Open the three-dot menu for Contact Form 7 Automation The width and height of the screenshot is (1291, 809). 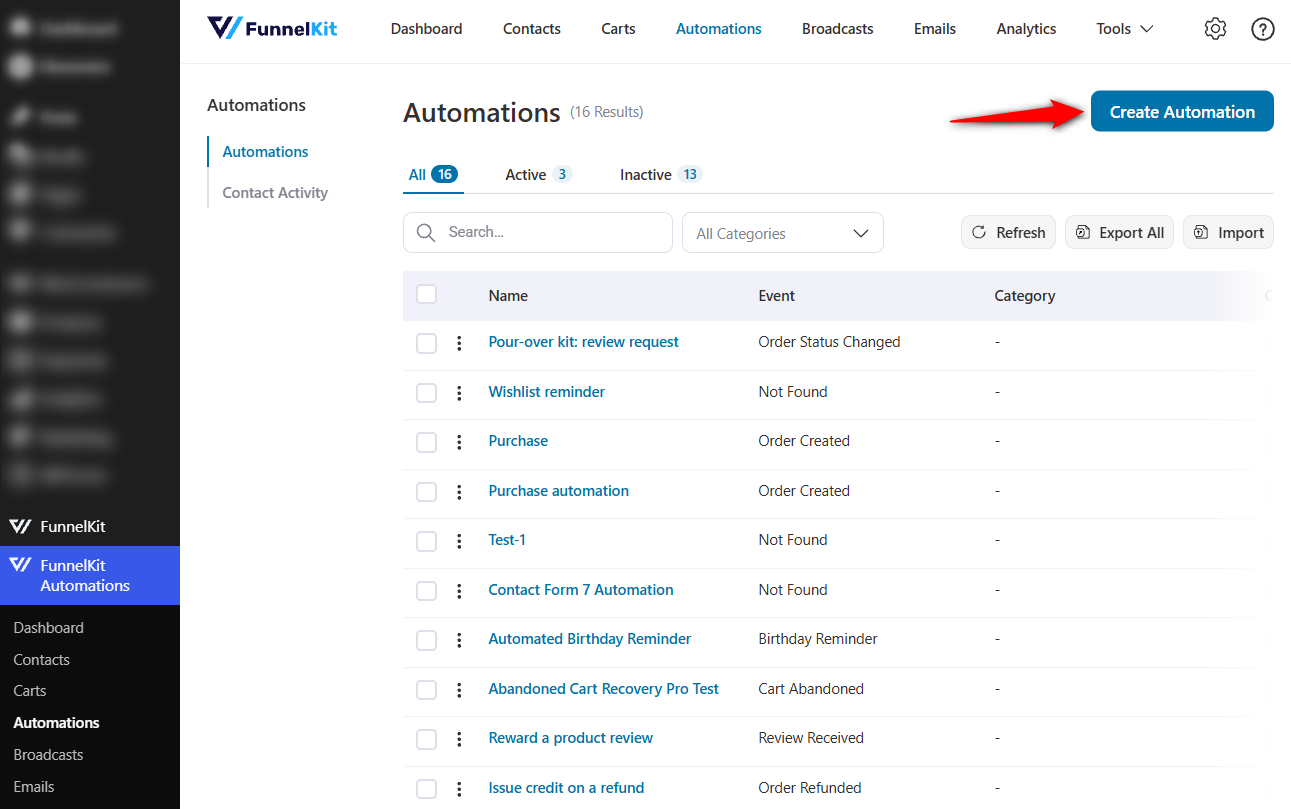(459, 591)
